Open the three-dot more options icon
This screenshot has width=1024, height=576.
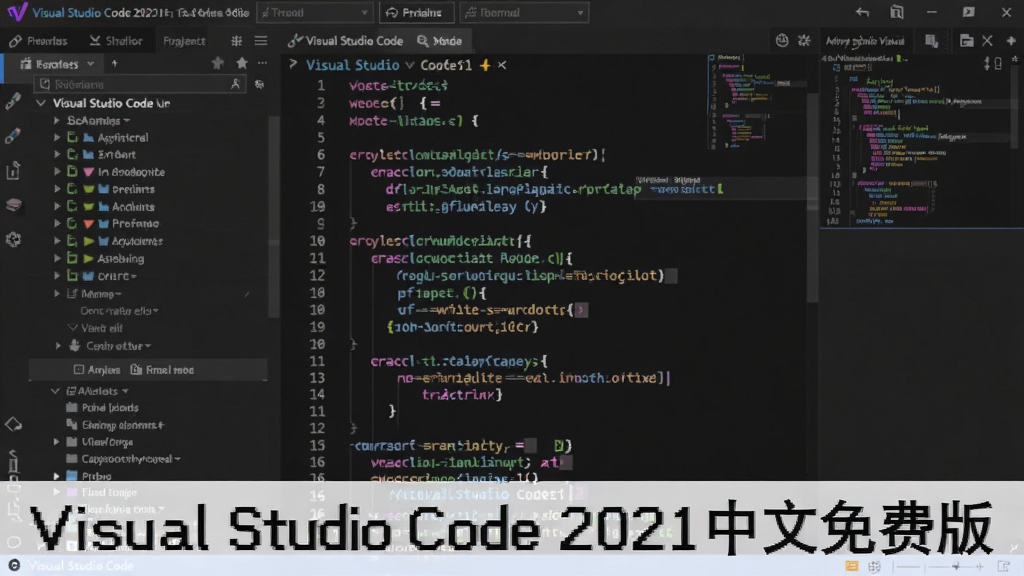[262, 63]
